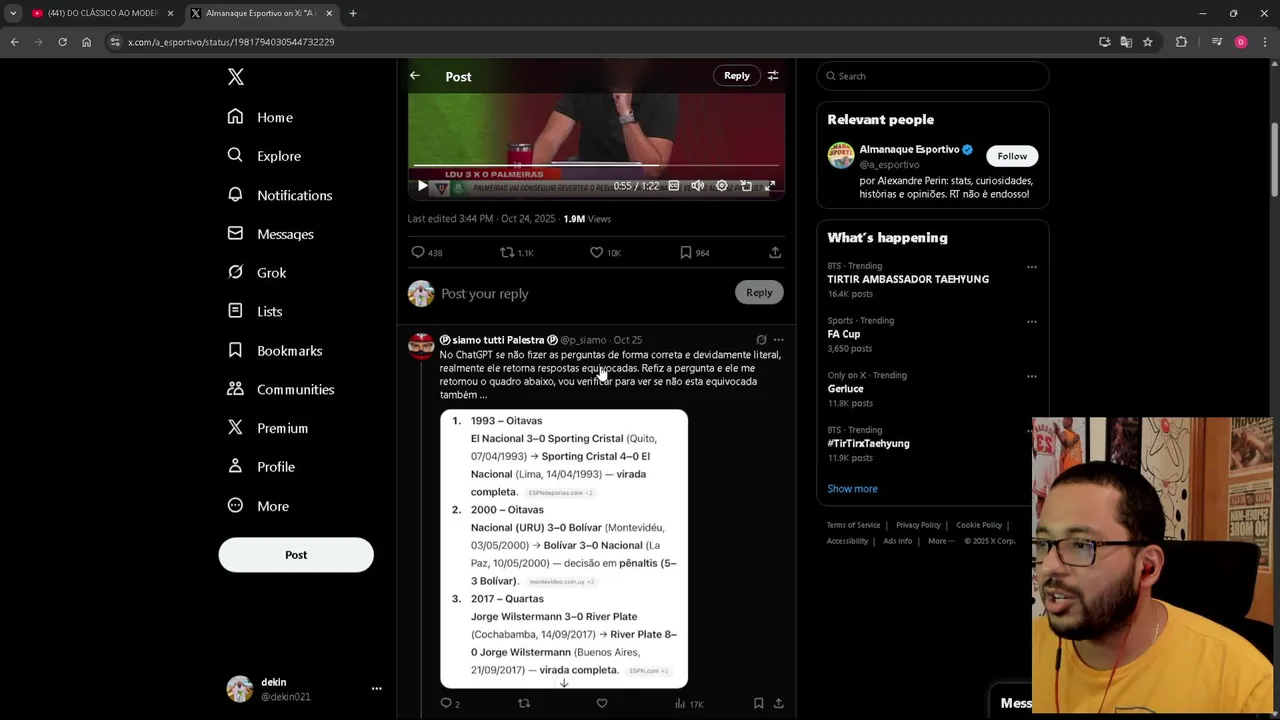Open siamo tutti Palestra profile avatar

[x=421, y=346]
